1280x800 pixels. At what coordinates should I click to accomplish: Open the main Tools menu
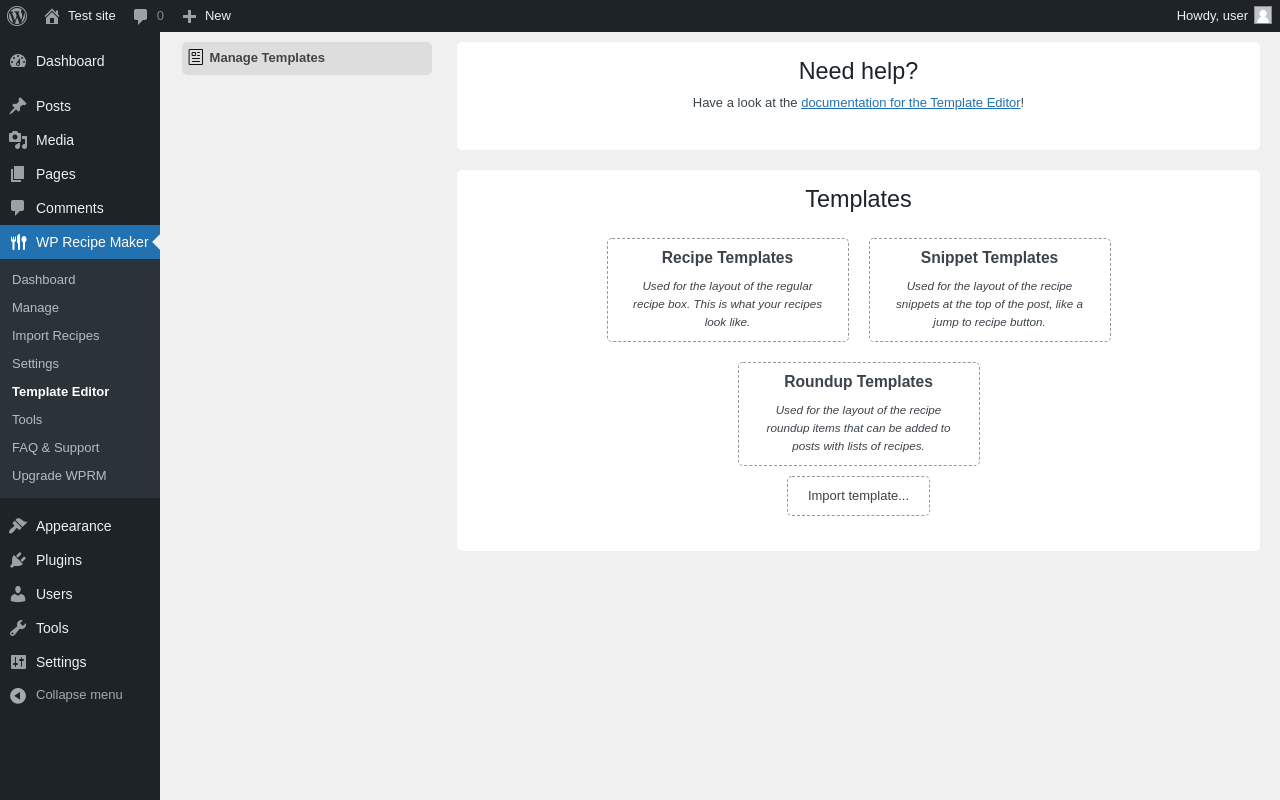[80, 628]
